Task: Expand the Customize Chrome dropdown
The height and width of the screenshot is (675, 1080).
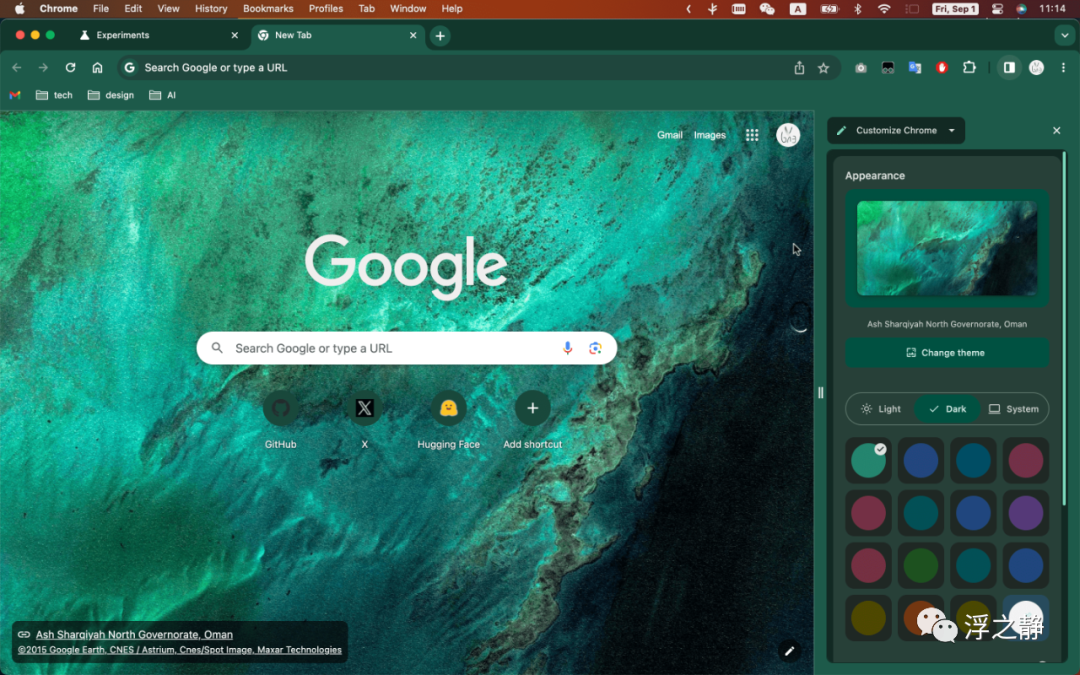Action: [x=896, y=130]
